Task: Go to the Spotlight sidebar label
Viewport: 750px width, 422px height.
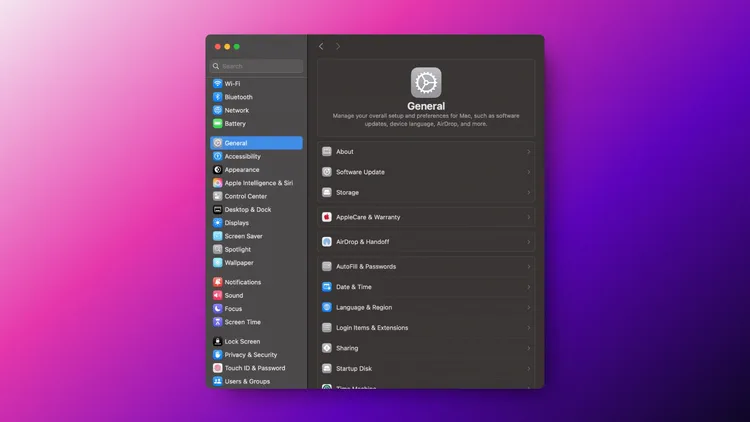Action: click(238, 249)
